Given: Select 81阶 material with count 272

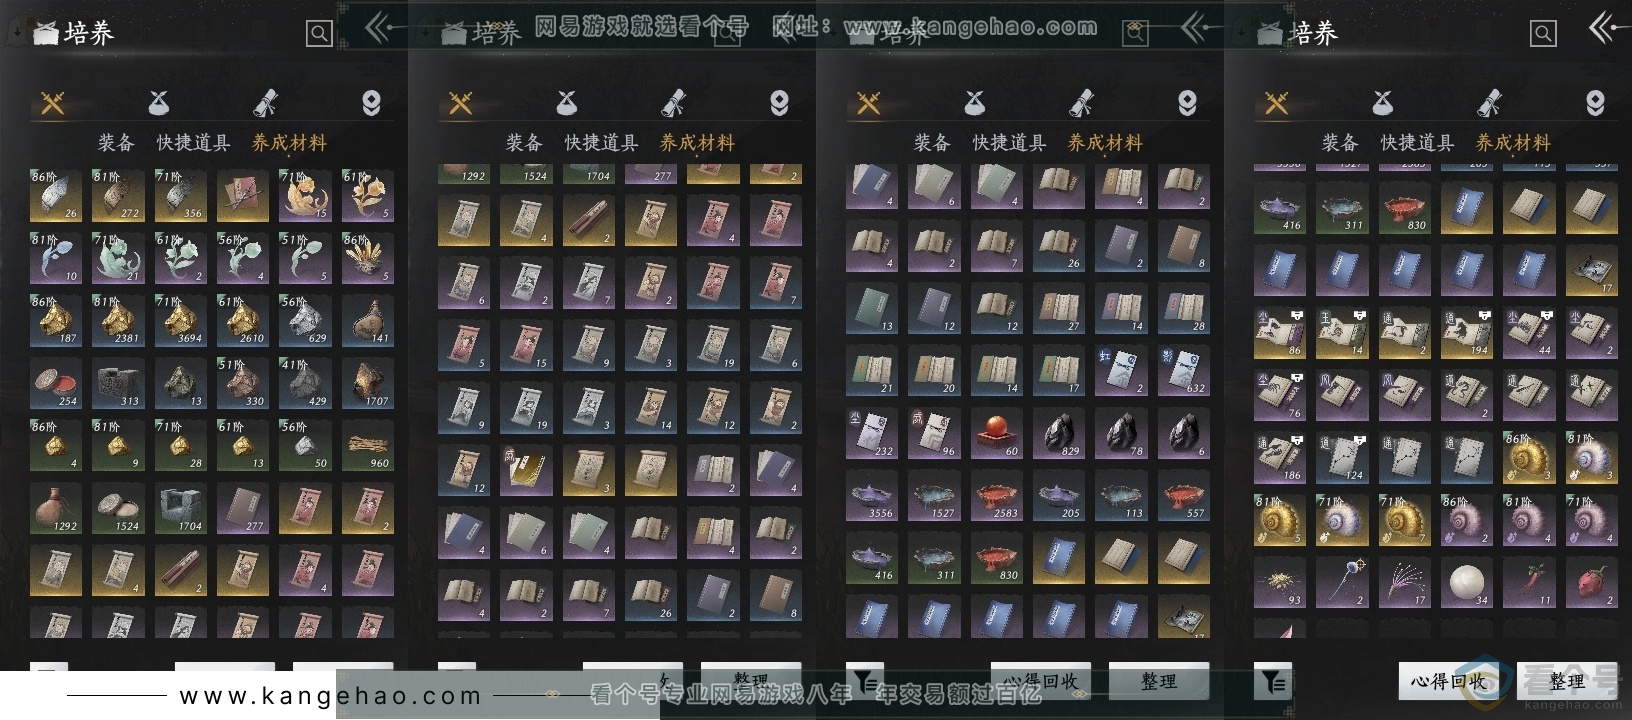Looking at the screenshot, I should click(x=117, y=195).
